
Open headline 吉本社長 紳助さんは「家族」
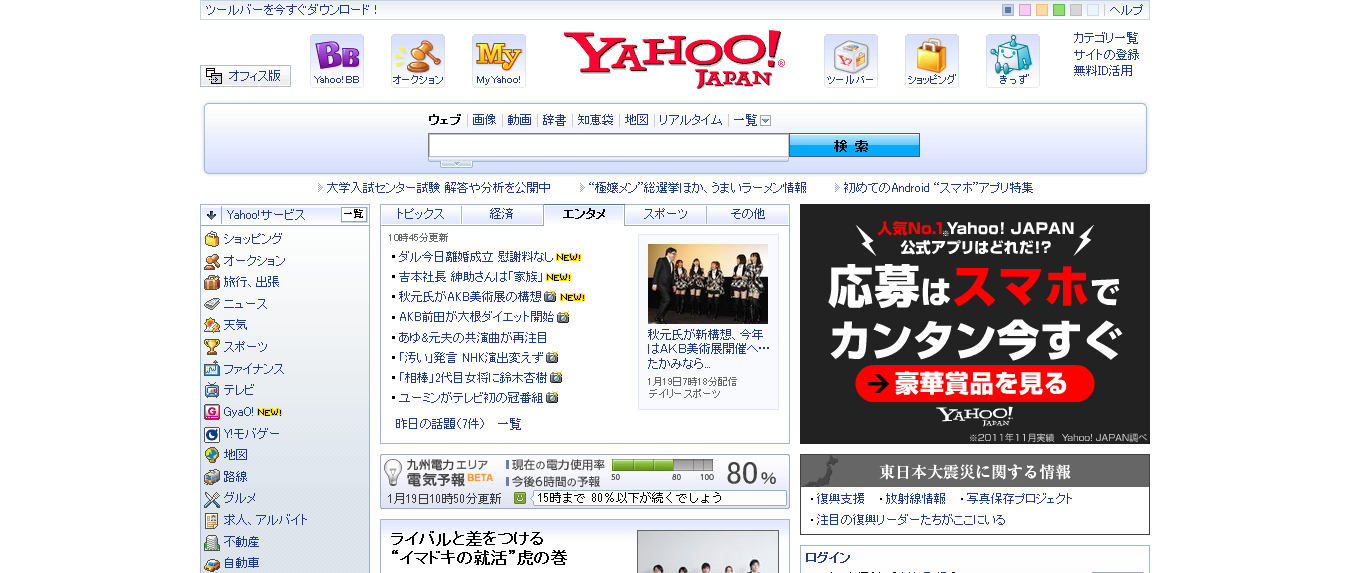470,277
